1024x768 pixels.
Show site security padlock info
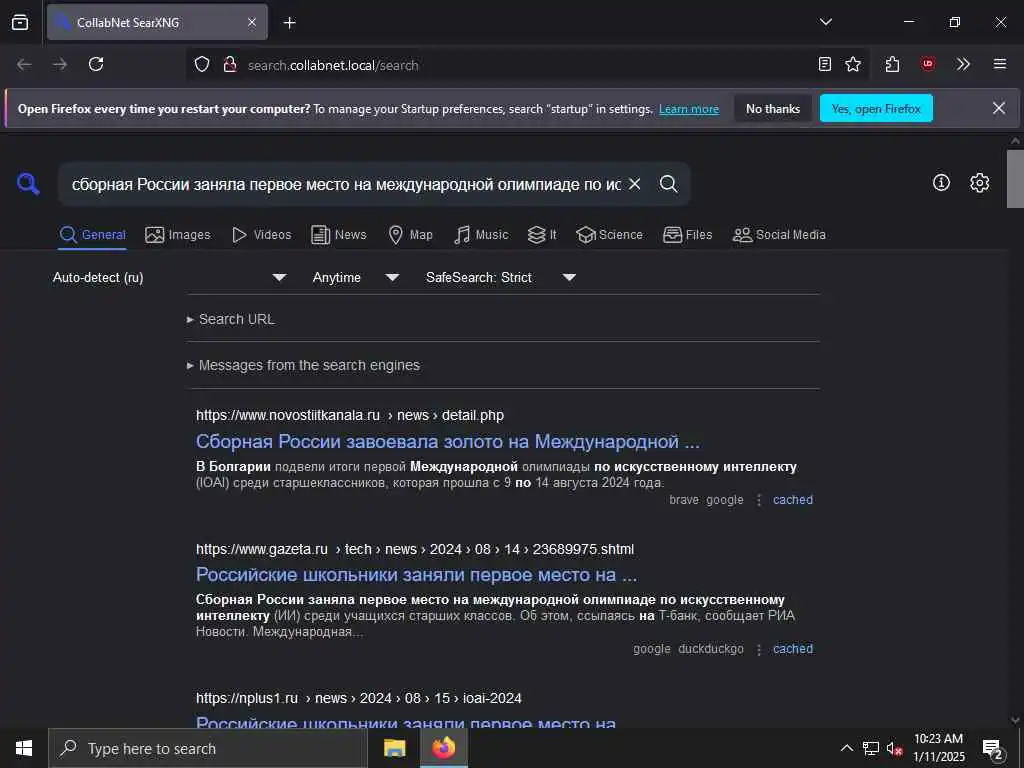229,65
